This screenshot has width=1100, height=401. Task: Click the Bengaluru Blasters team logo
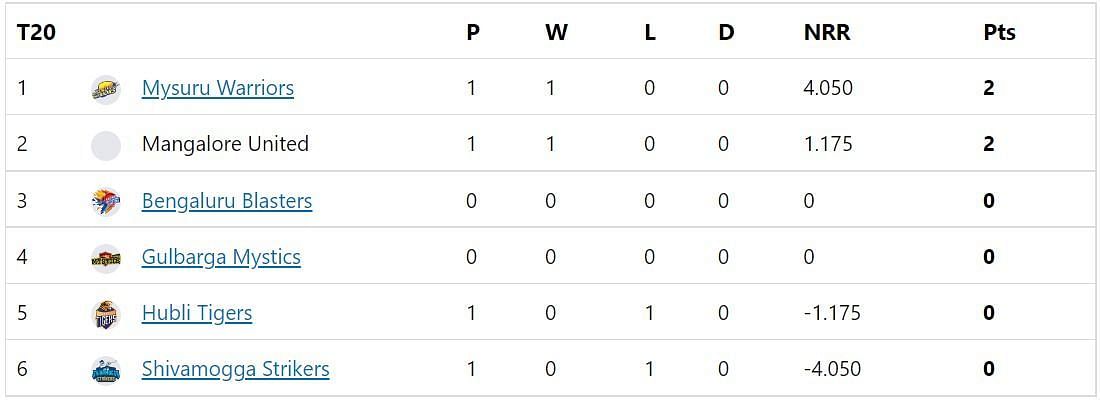coord(105,201)
